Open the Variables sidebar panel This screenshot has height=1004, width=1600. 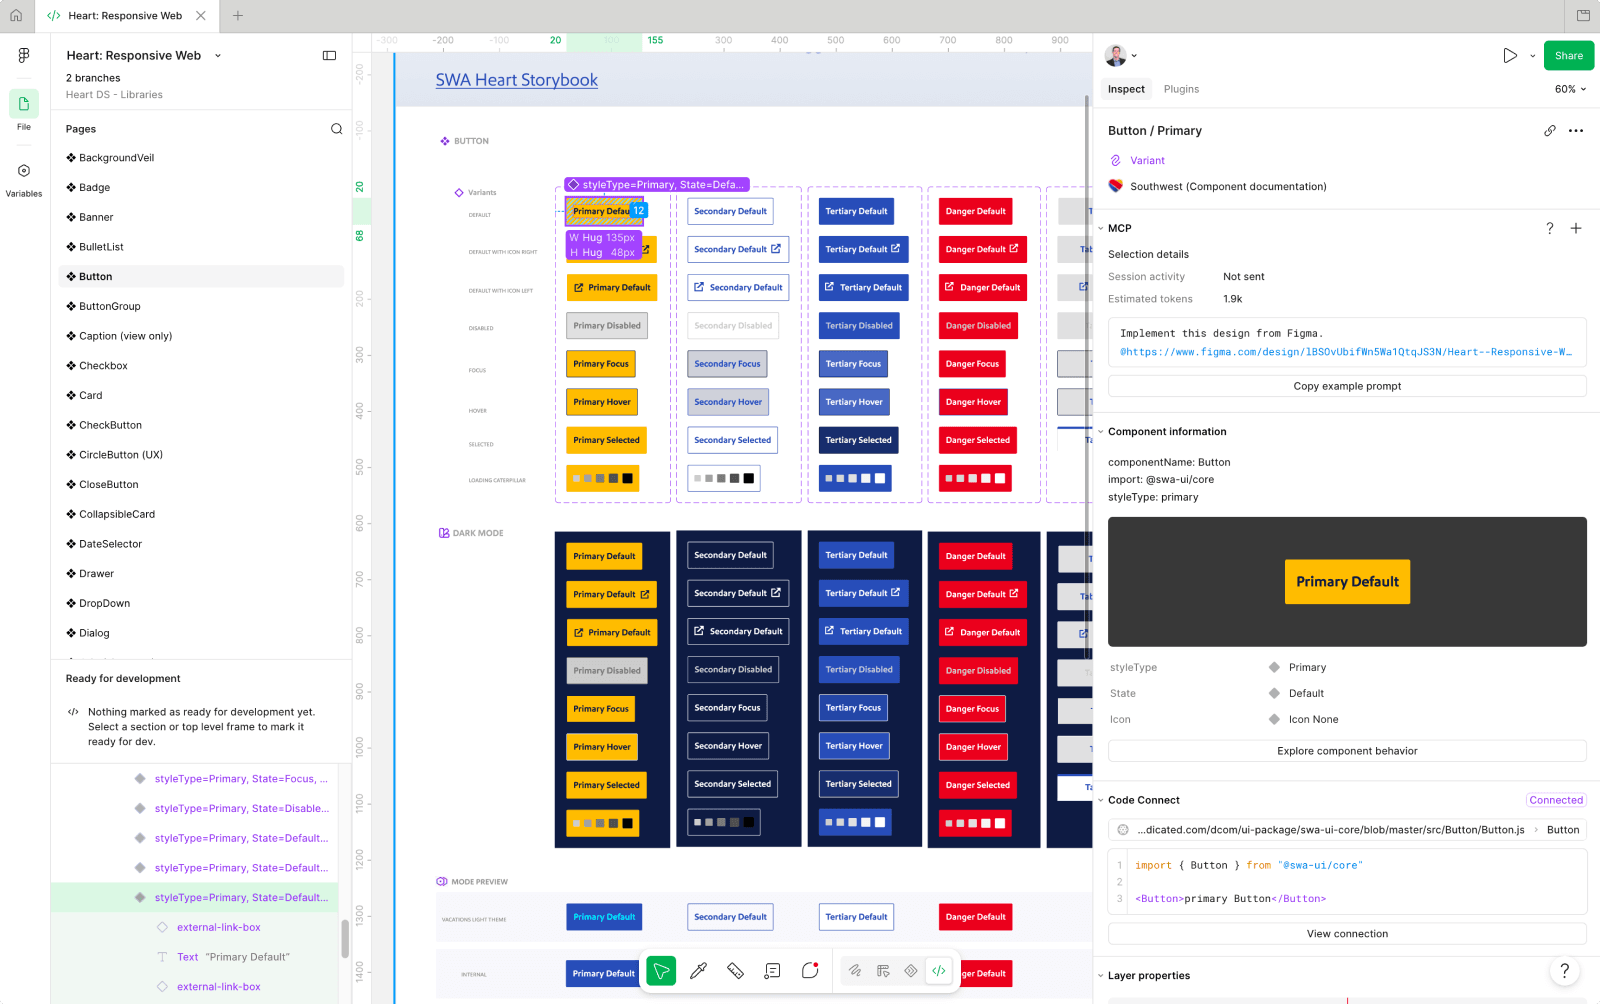[24, 178]
